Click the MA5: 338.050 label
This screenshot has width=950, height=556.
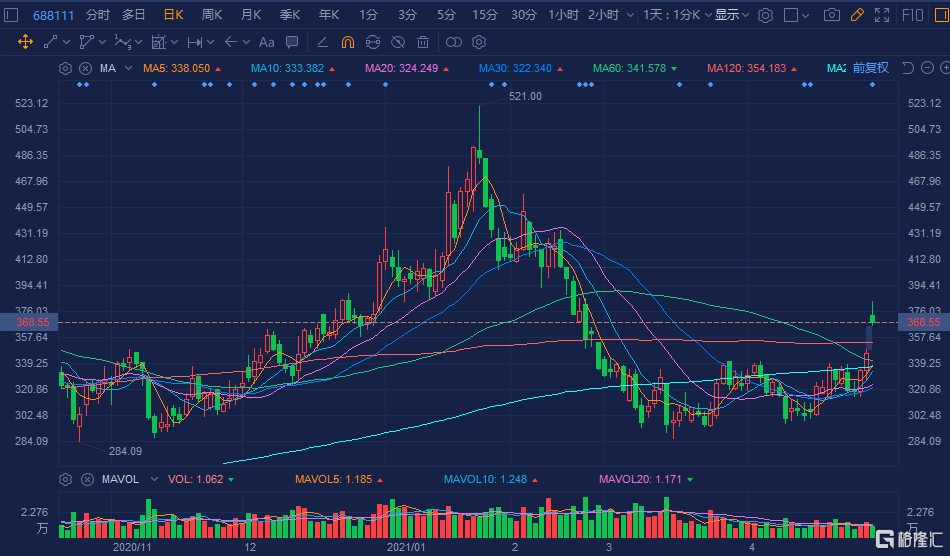point(176,68)
